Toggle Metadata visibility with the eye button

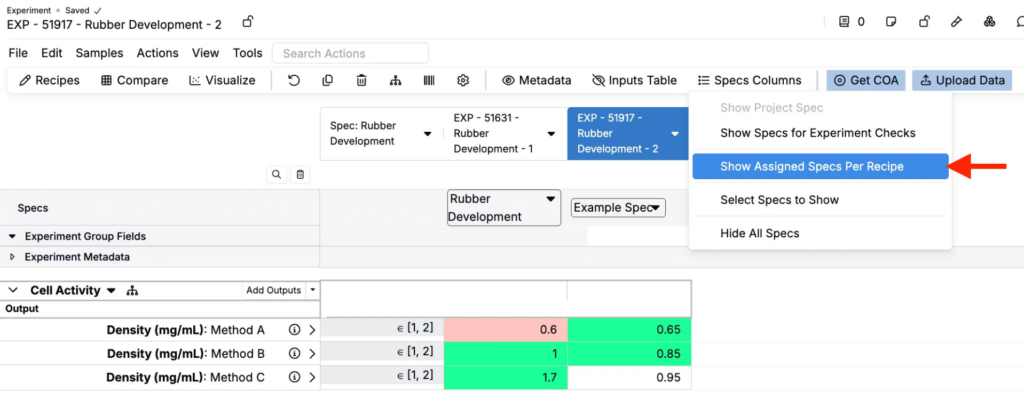pyautogui.click(x=536, y=80)
